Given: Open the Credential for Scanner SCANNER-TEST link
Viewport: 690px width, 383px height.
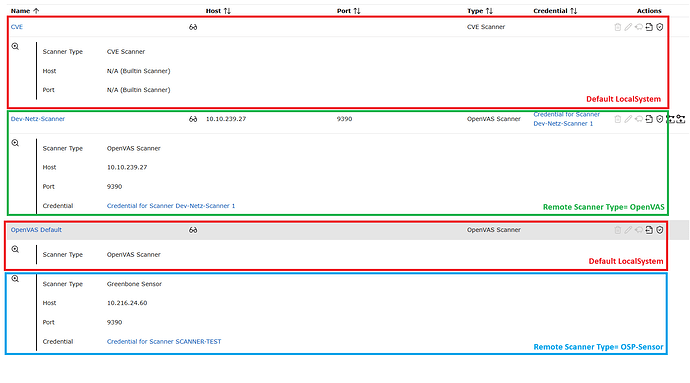Looking at the screenshot, I should tap(164, 342).
